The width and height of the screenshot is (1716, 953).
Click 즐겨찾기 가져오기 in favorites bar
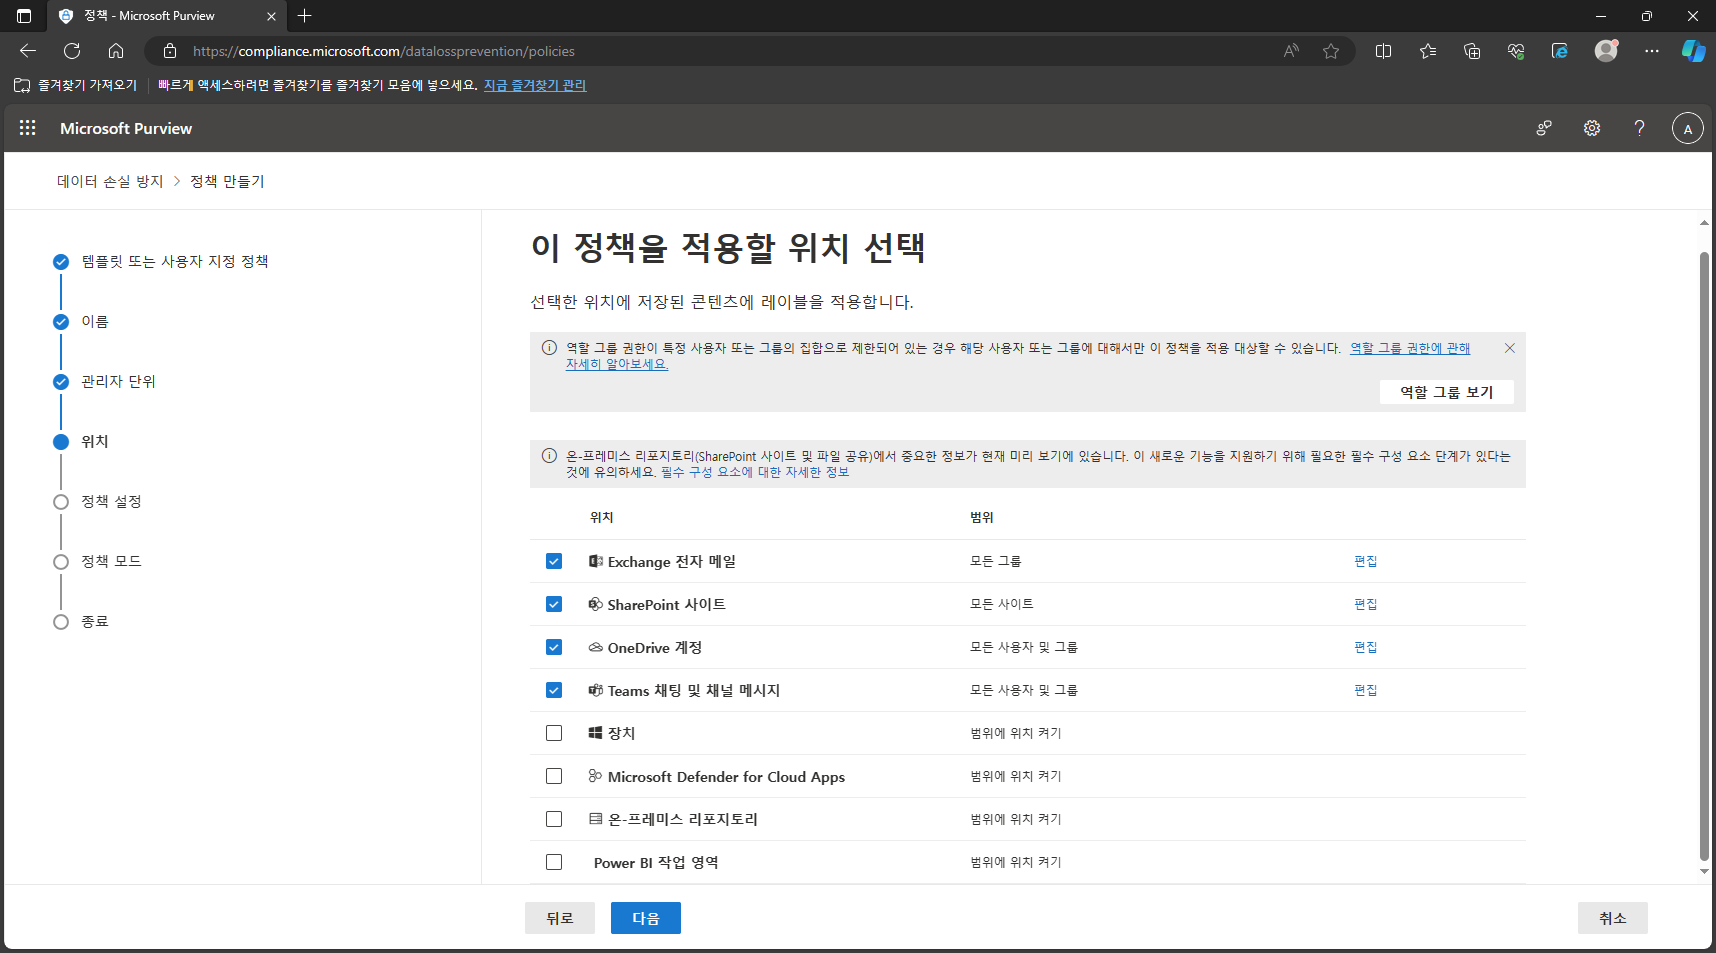coord(77,85)
